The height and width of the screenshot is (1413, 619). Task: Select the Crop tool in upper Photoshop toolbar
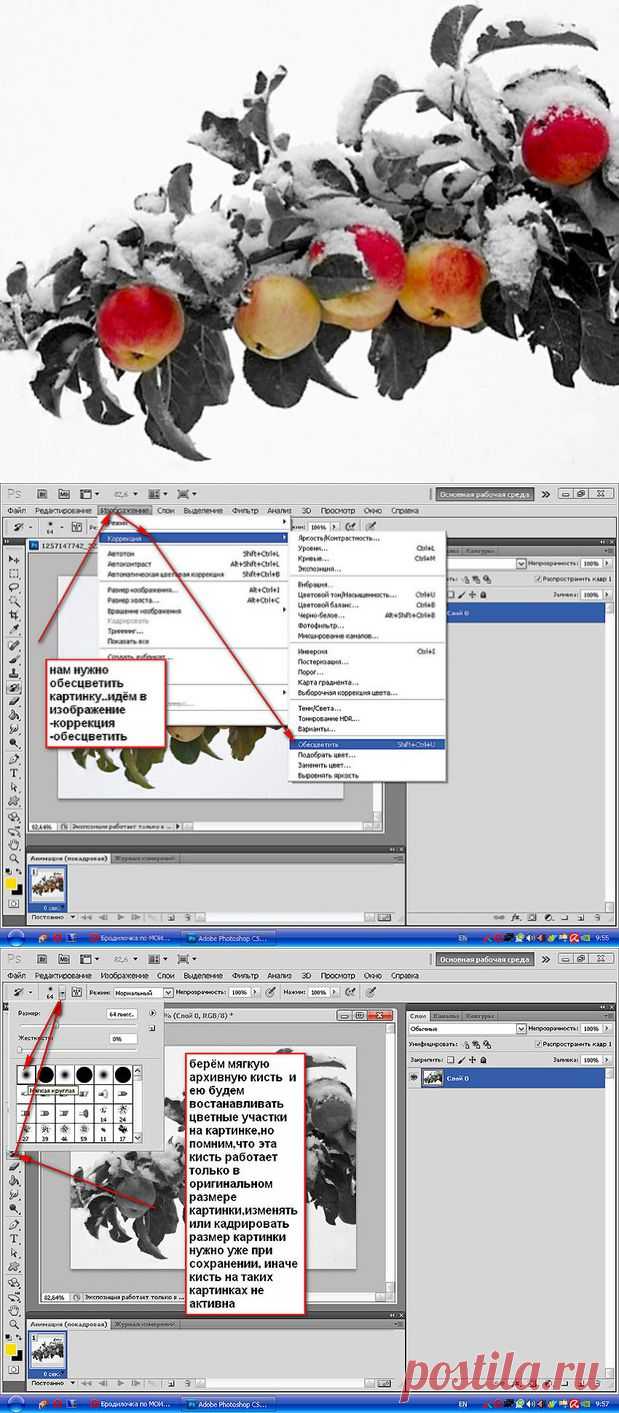15,616
